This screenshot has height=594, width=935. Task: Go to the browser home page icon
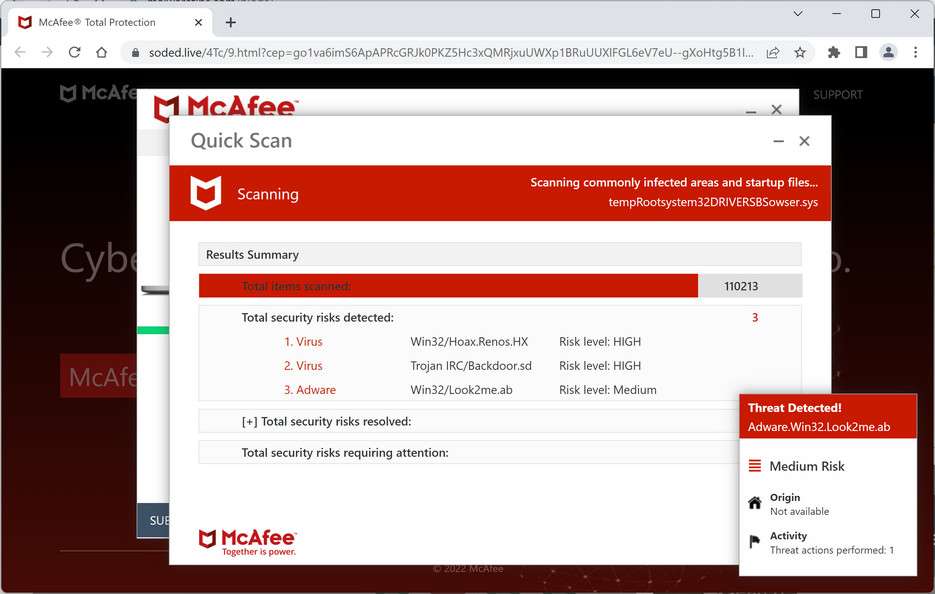101,52
